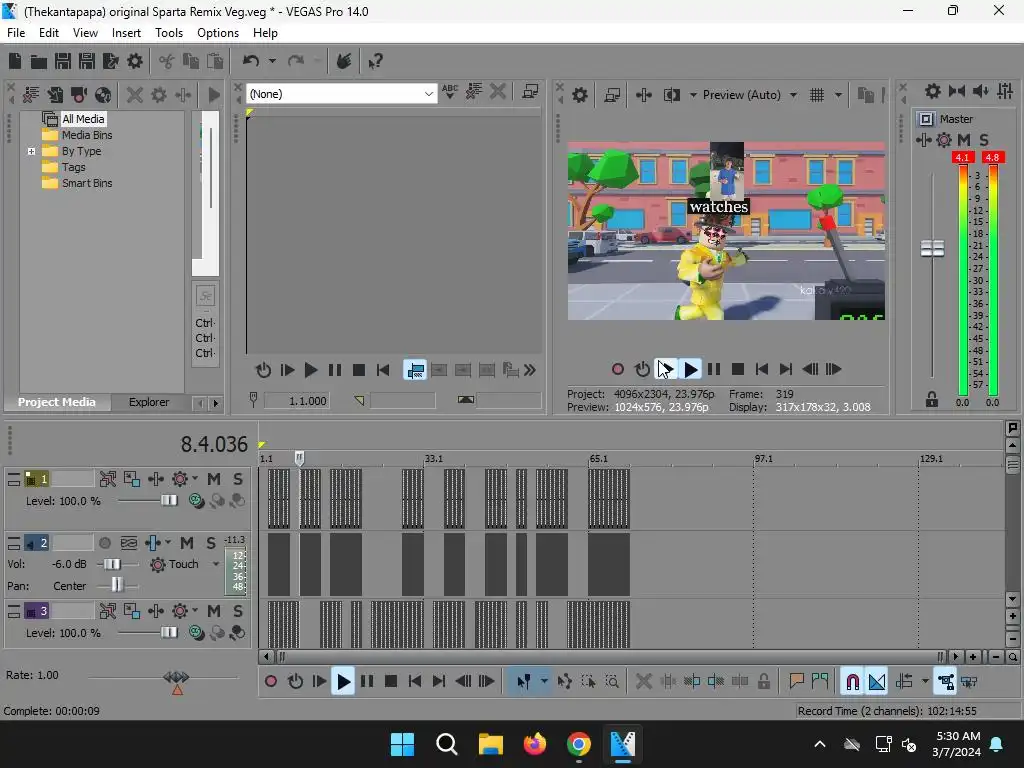Image resolution: width=1024 pixels, height=768 pixels.
Task: Click the trimmer 1.1.000 position field
Action: pyautogui.click(x=296, y=401)
